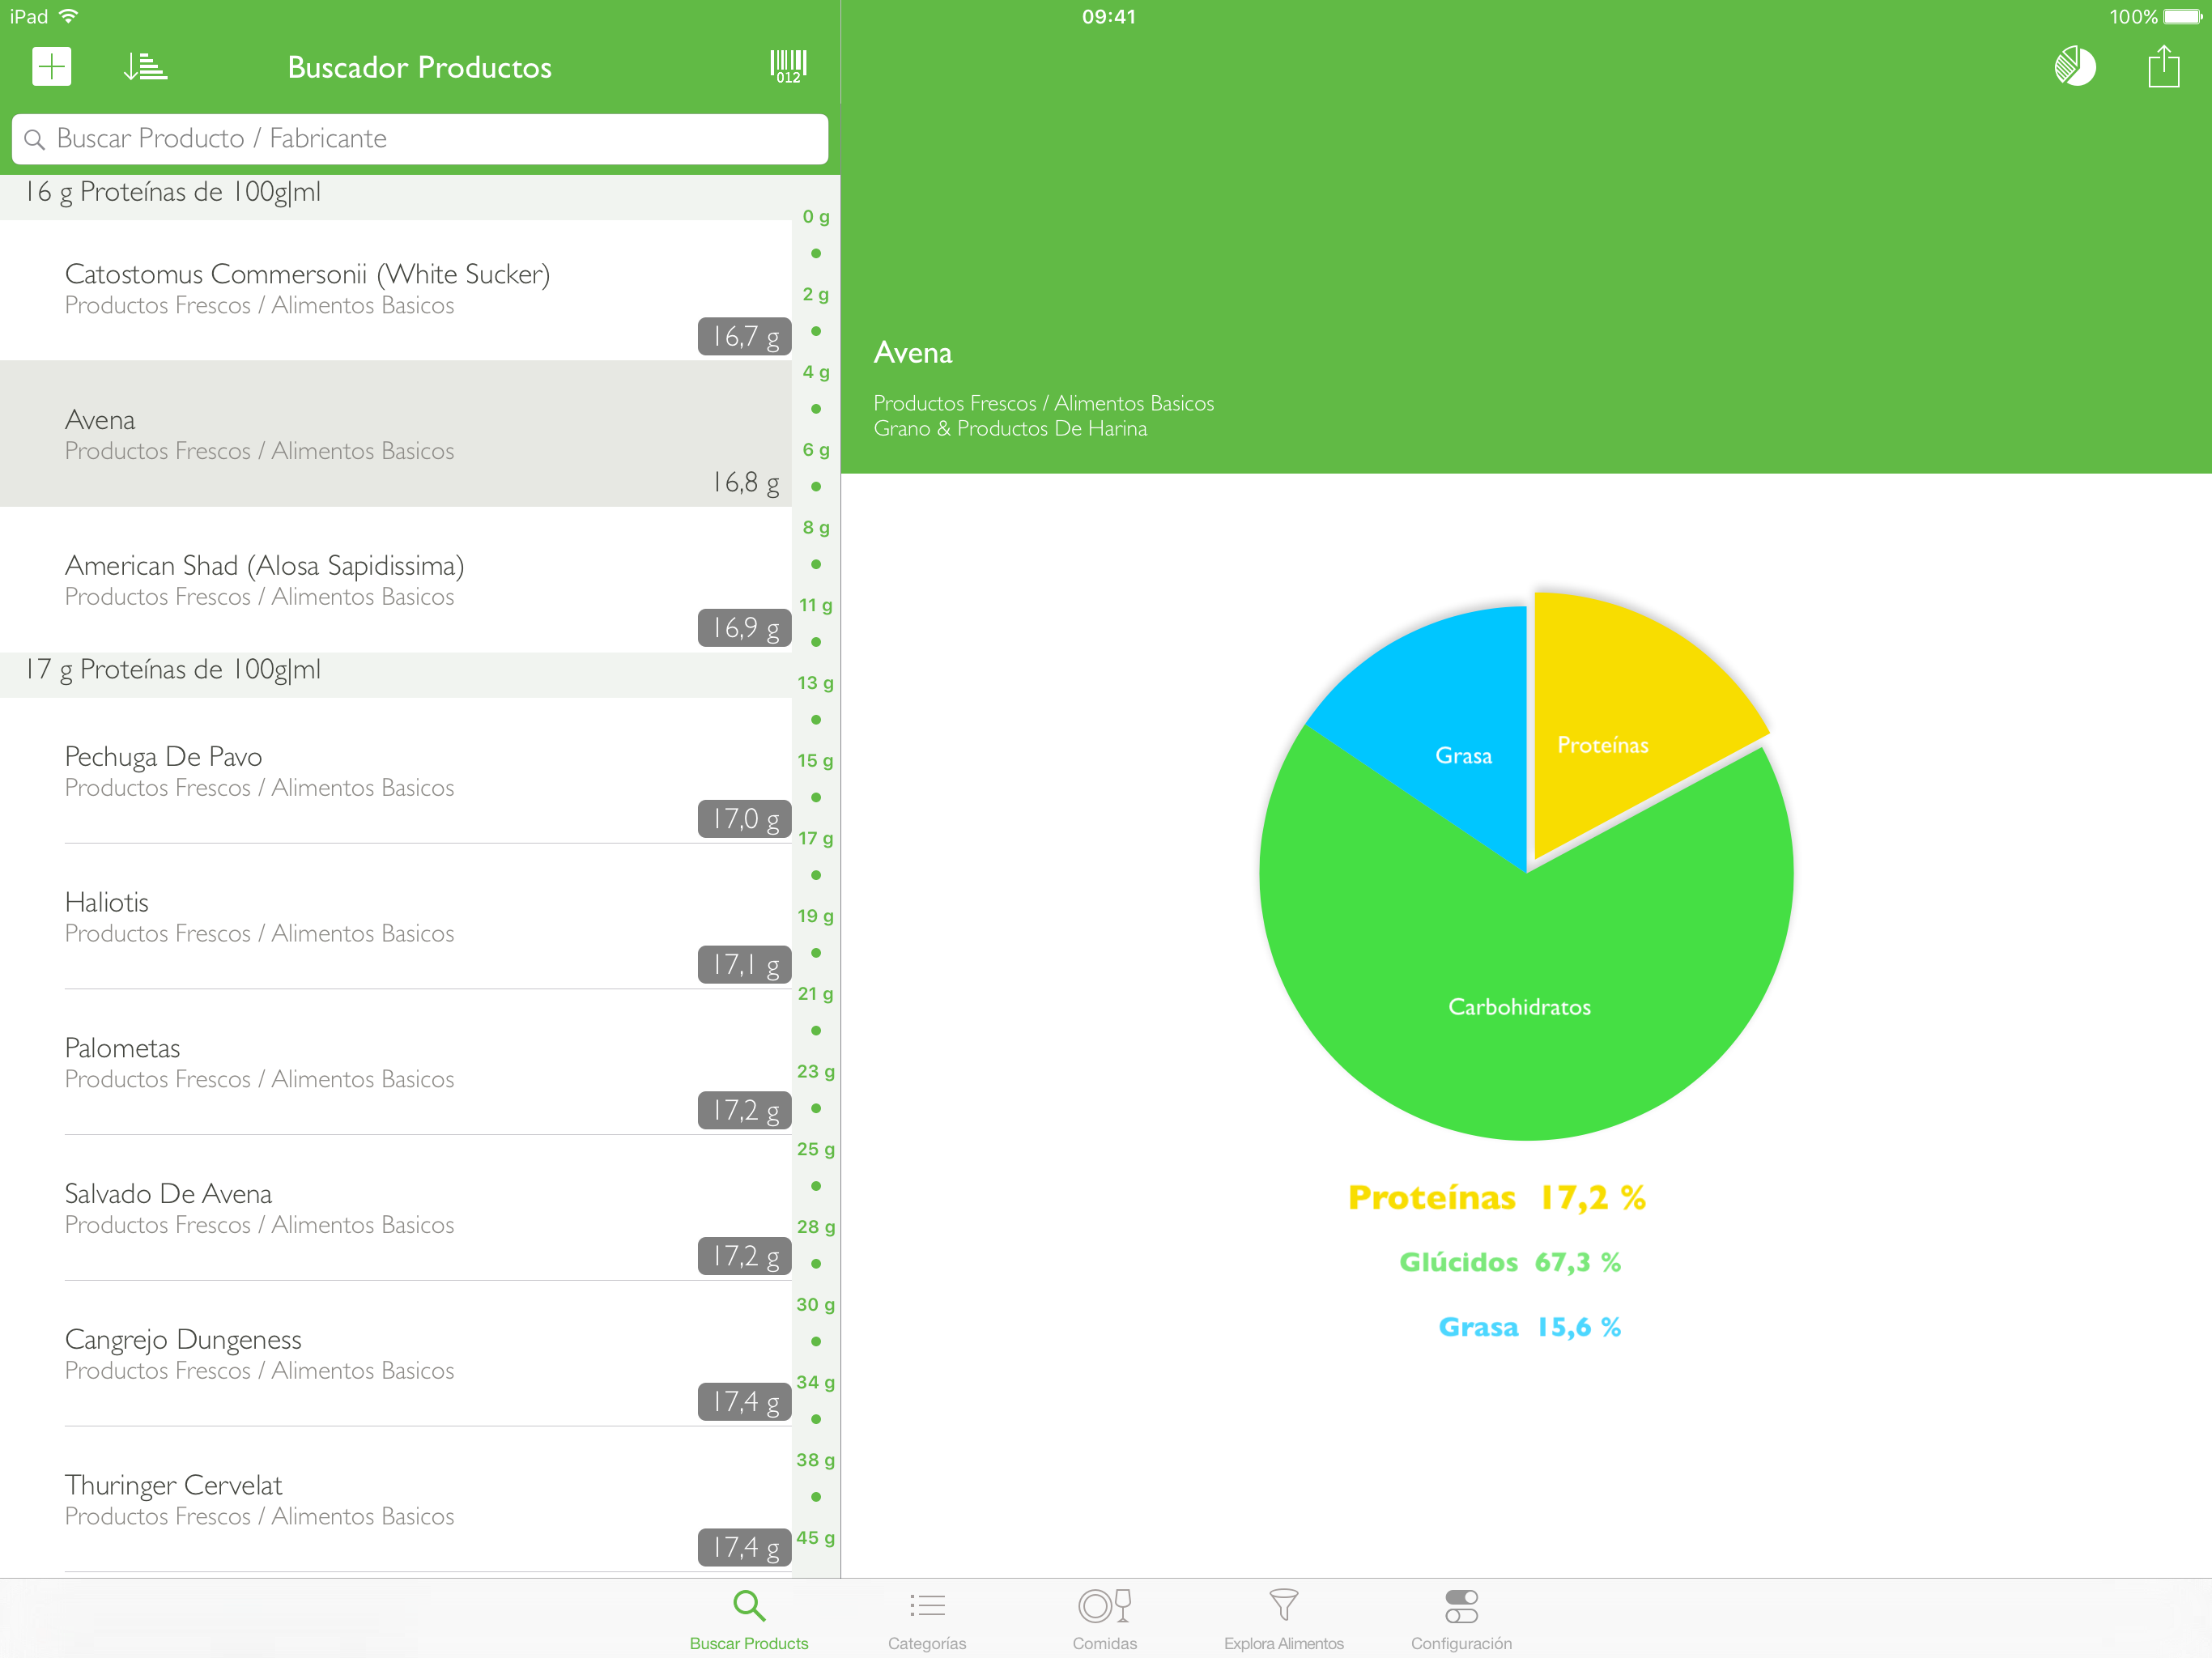Image resolution: width=2212 pixels, height=1658 pixels.
Task: Check the Wi-Fi status icon
Action: (x=69, y=16)
